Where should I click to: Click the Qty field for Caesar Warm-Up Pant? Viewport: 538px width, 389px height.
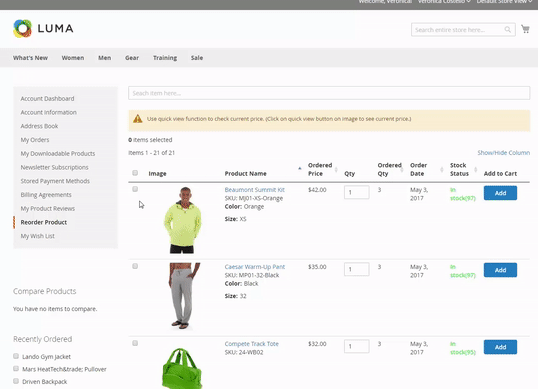(356, 269)
